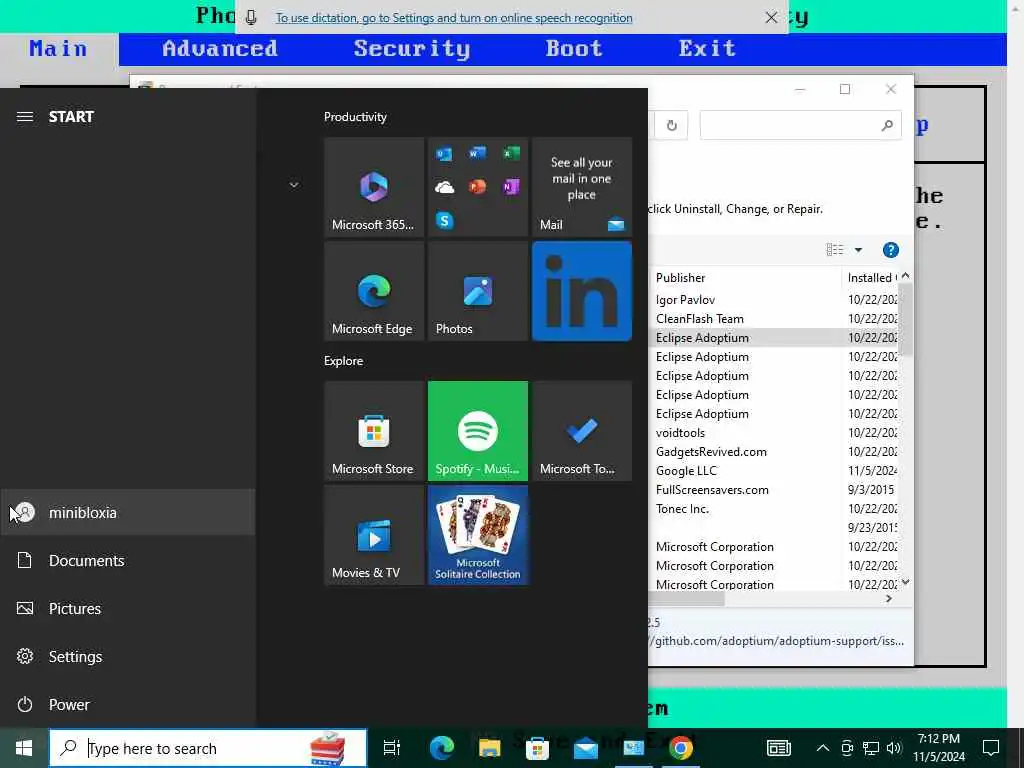The height and width of the screenshot is (768, 1024).
Task: Open the help question mark icon
Action: point(891,250)
